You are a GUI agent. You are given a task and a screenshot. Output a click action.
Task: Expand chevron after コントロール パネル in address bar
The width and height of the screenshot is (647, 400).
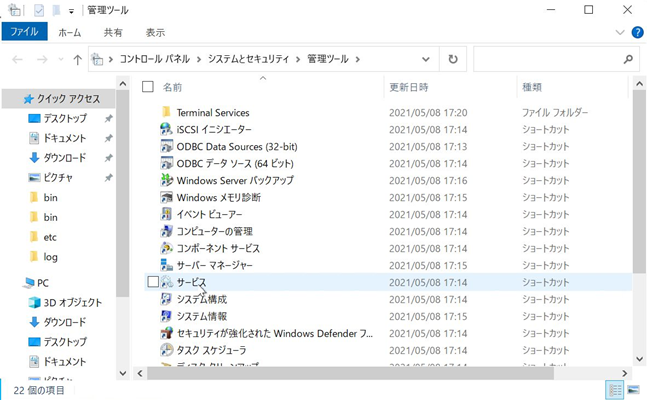[198, 59]
